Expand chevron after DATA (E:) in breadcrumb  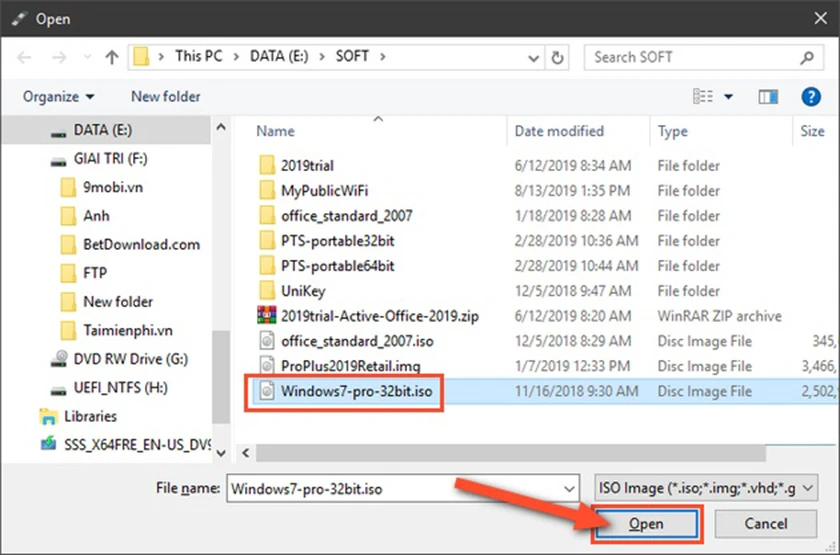click(322, 57)
